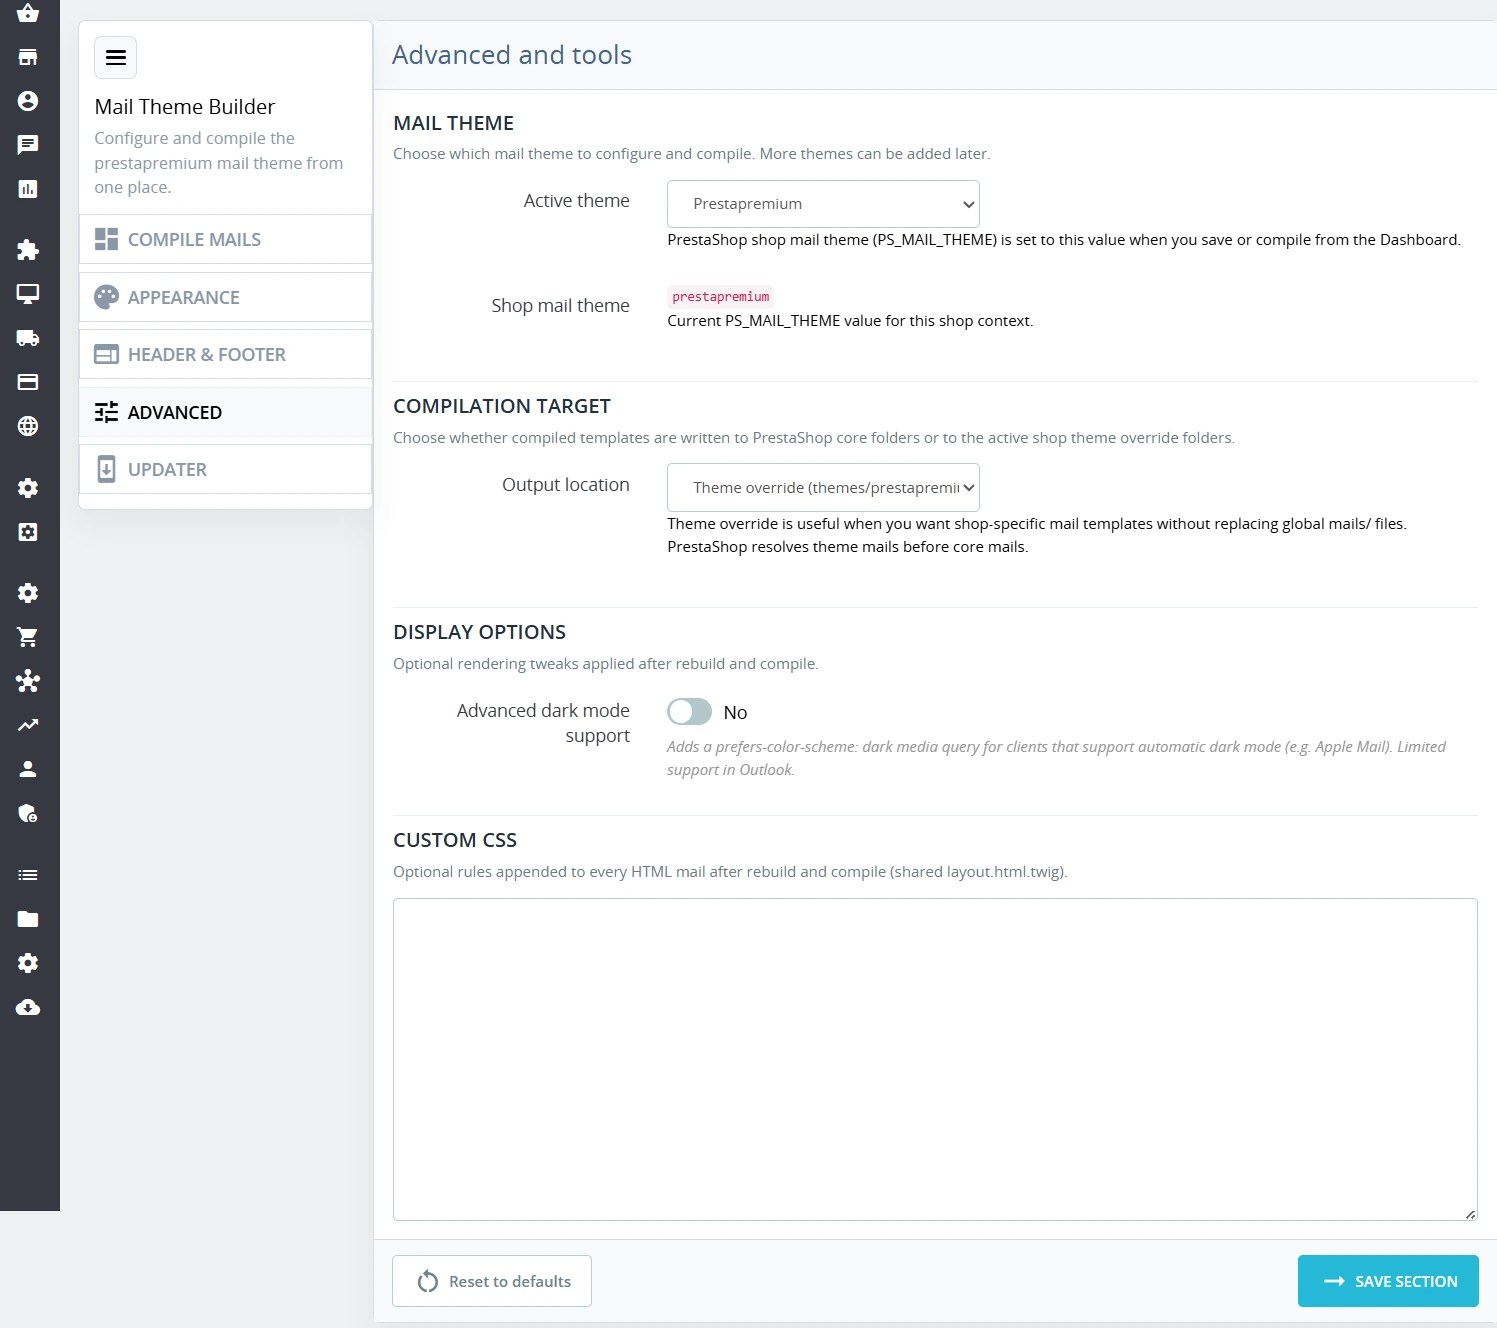Open the Design monitor icon
The width and height of the screenshot is (1497, 1328).
[28, 294]
